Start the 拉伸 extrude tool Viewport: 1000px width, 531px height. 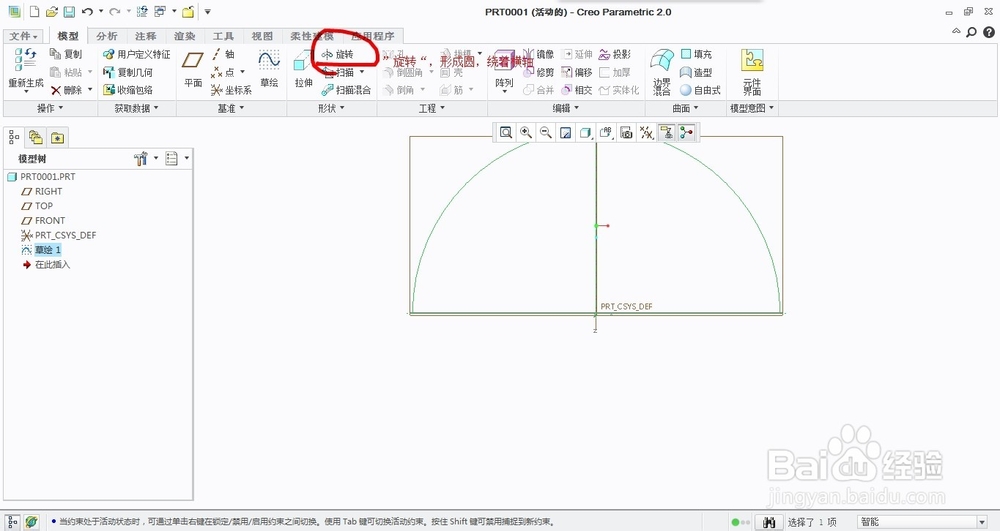point(304,69)
